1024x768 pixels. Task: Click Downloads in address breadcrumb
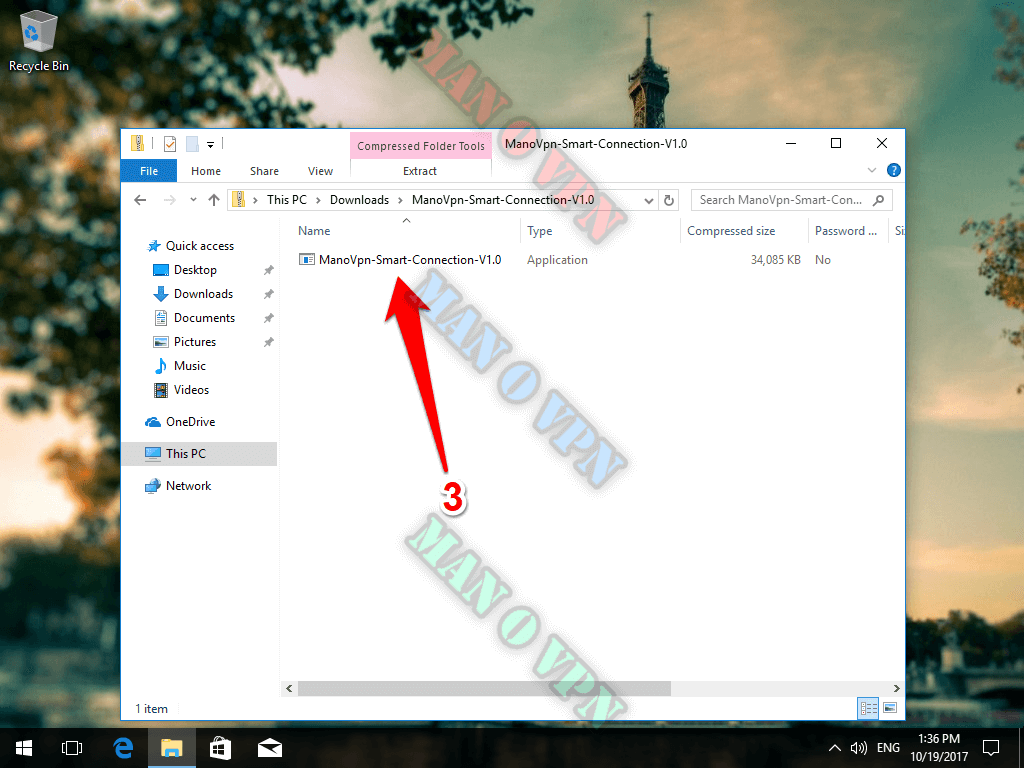click(x=359, y=200)
